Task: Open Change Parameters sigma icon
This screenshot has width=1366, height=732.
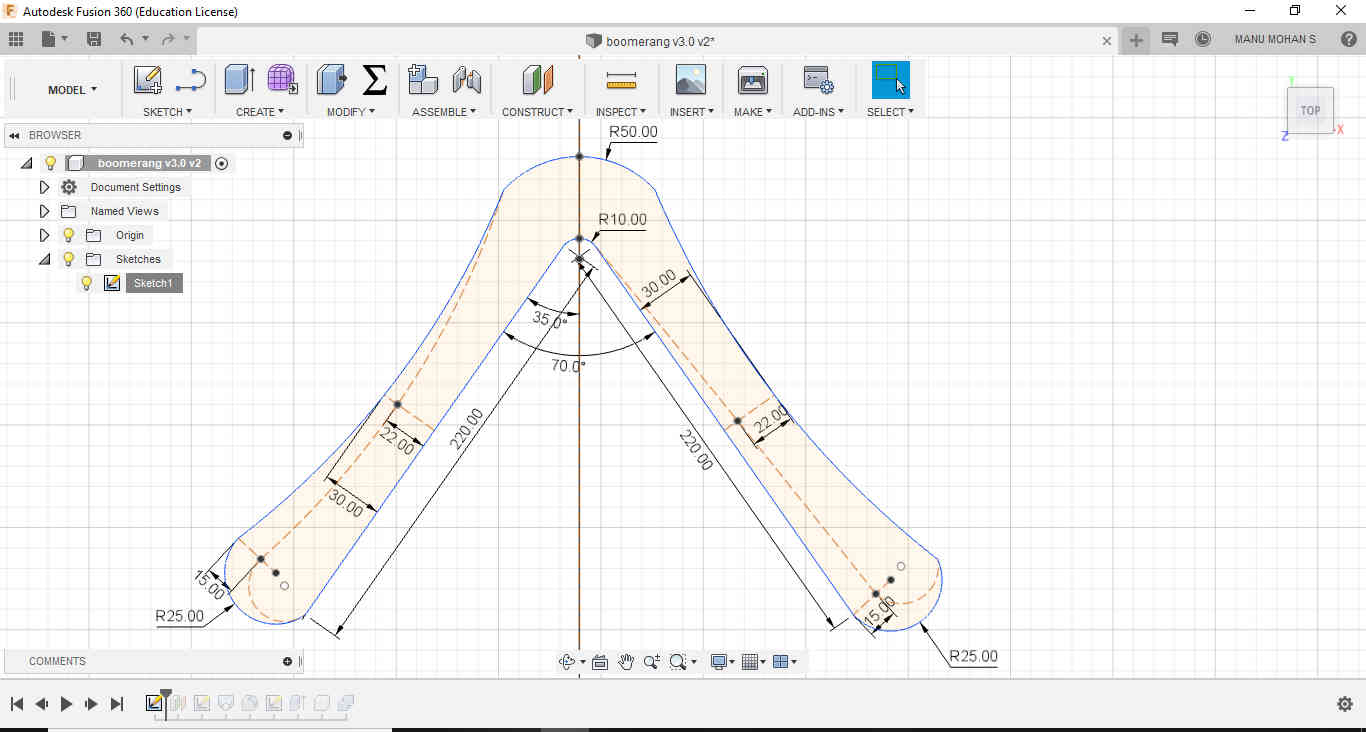Action: 374,80
